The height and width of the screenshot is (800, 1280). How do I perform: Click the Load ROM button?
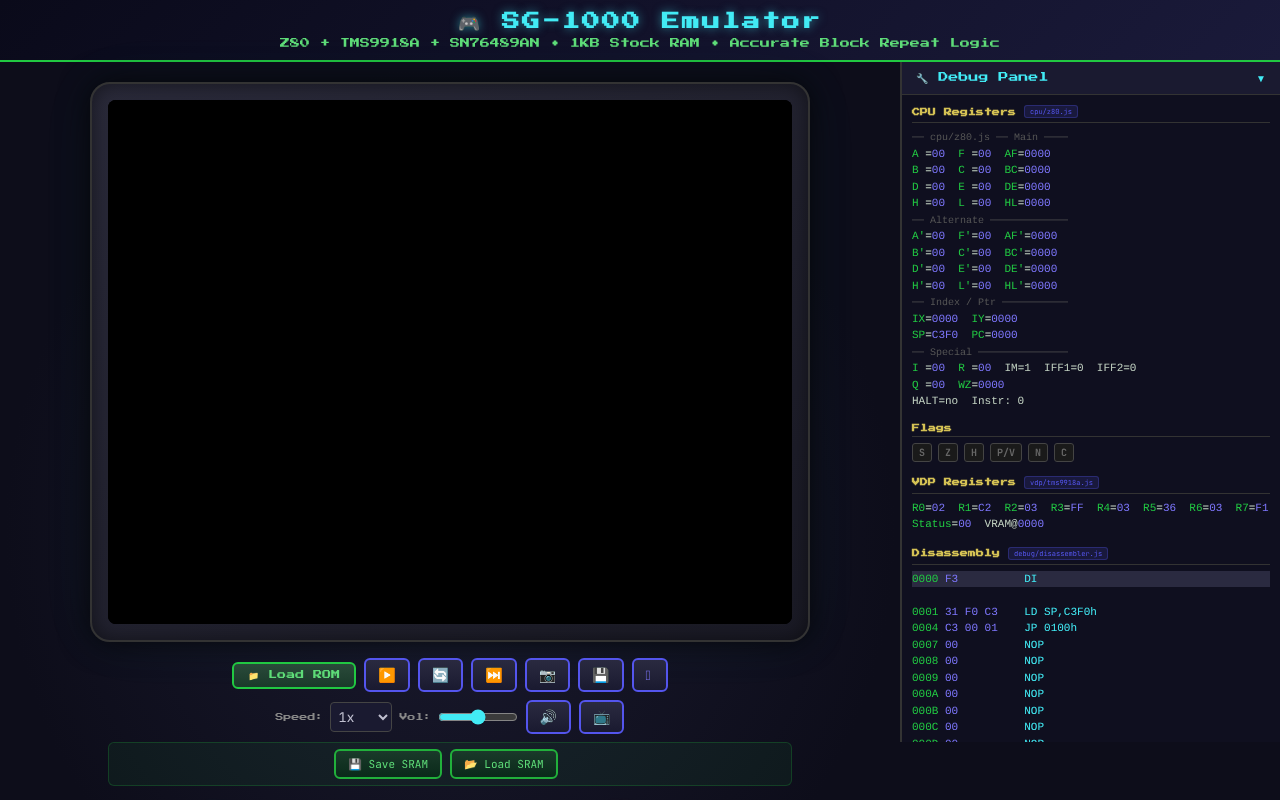pos(294,675)
